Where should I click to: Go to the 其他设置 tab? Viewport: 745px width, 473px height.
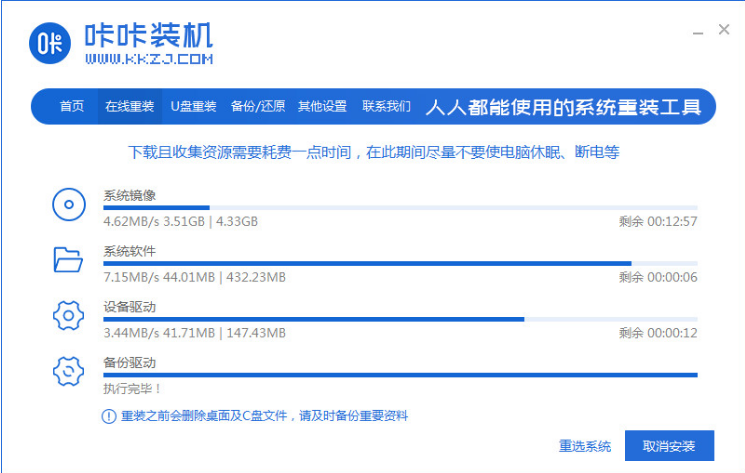pyautogui.click(x=322, y=107)
